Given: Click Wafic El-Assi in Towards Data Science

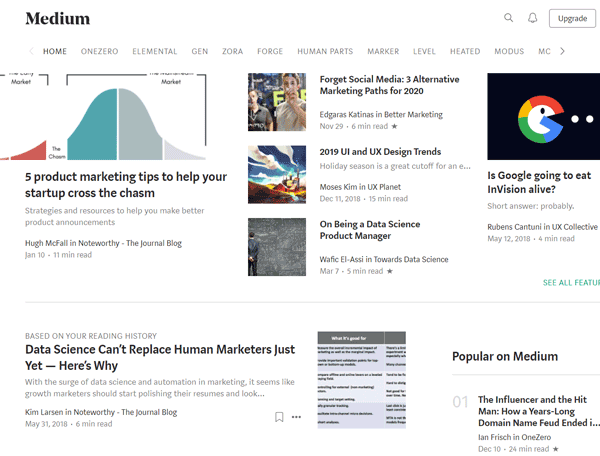Looking at the screenshot, I should (x=384, y=259).
